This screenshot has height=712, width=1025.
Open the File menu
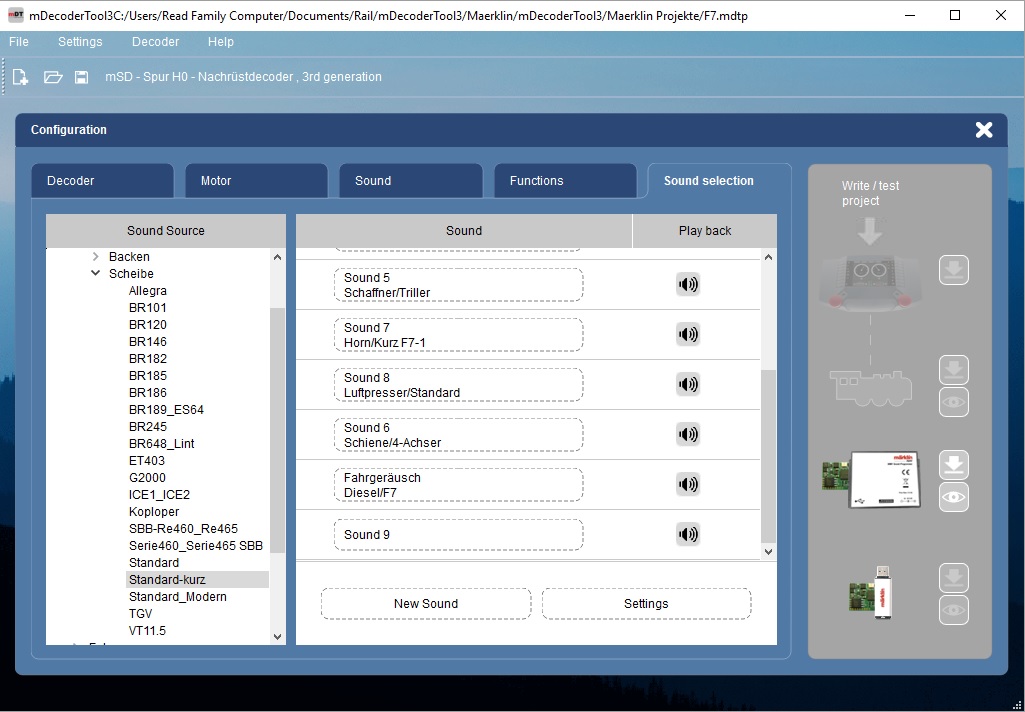point(19,42)
